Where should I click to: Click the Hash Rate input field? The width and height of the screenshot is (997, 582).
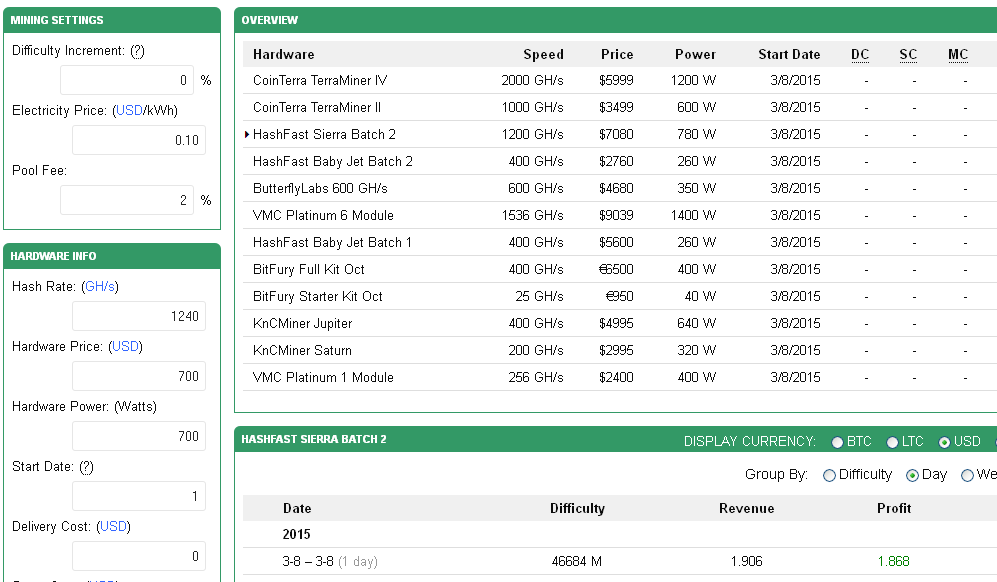tap(139, 316)
